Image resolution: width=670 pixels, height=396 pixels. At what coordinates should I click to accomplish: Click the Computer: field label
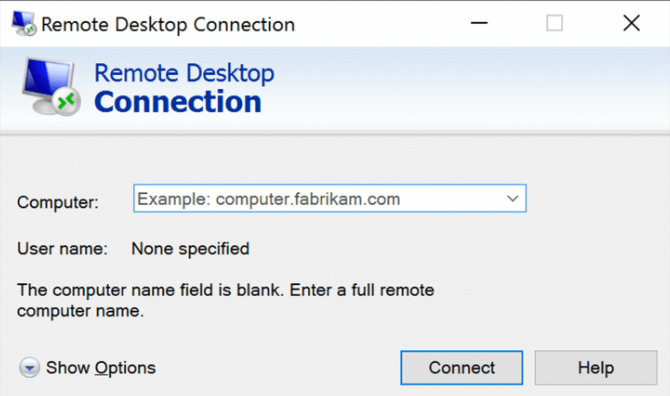click(x=58, y=202)
